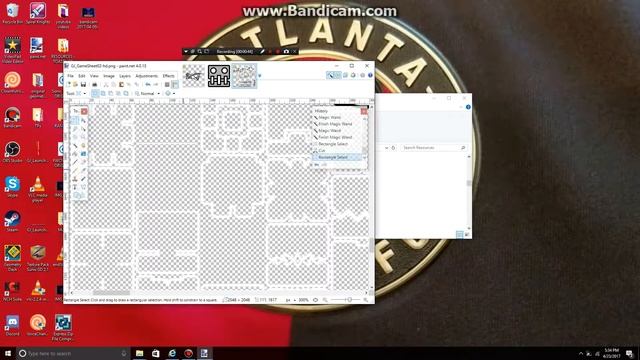
Task: Open the Tool chooser dropdown arrow
Action: (x=84, y=93)
